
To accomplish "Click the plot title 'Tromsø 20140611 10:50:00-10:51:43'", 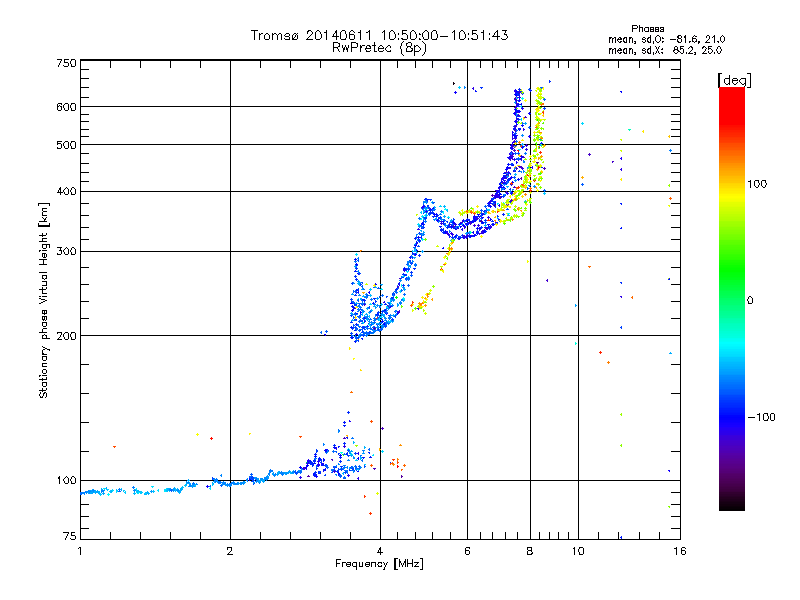I will coord(379,35).
